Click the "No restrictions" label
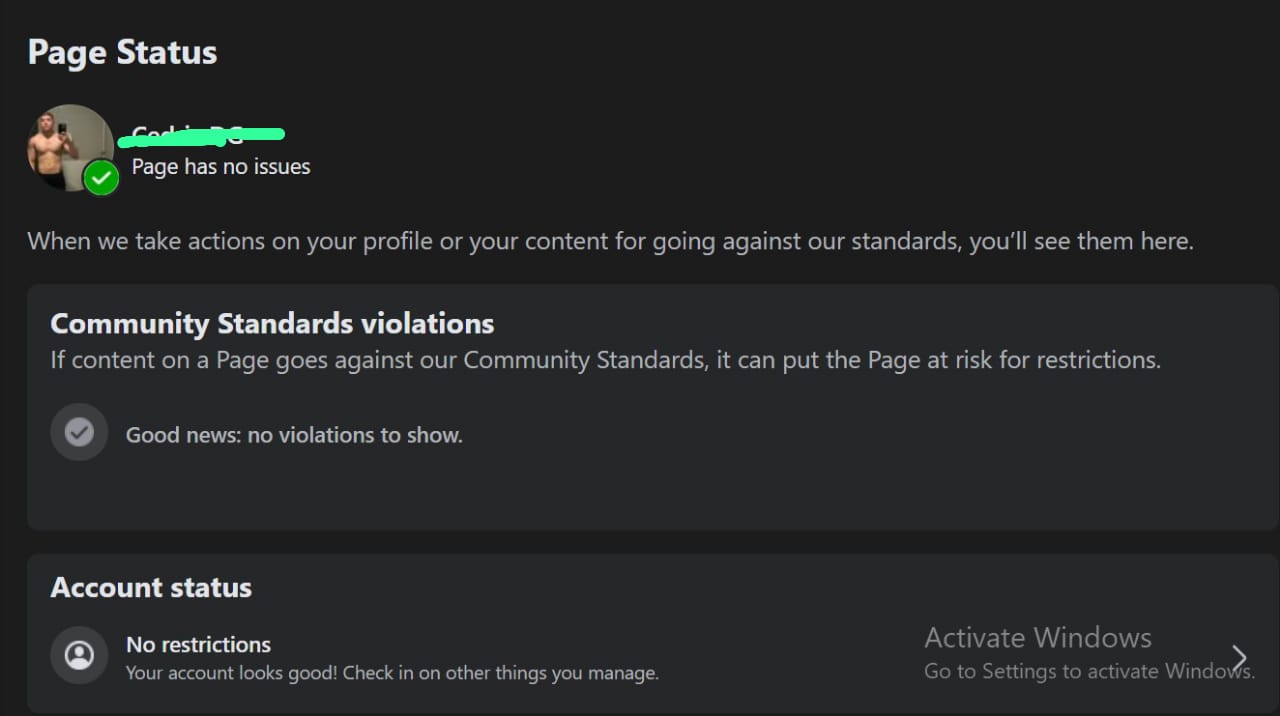The image size is (1280, 716). 198,644
